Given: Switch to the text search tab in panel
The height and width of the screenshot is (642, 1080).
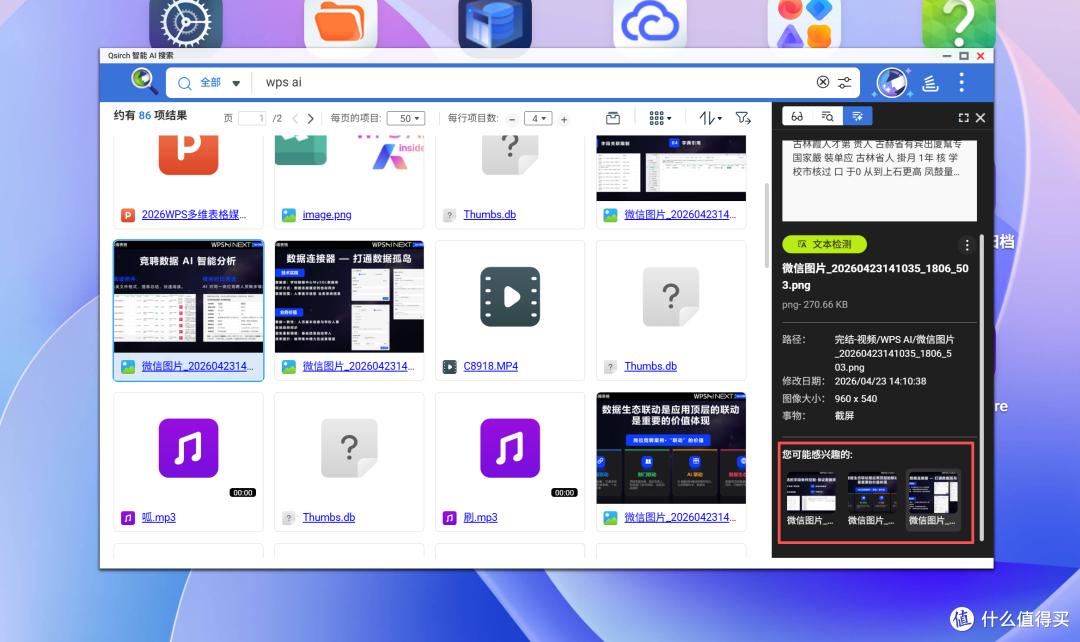Looking at the screenshot, I should click(x=827, y=116).
